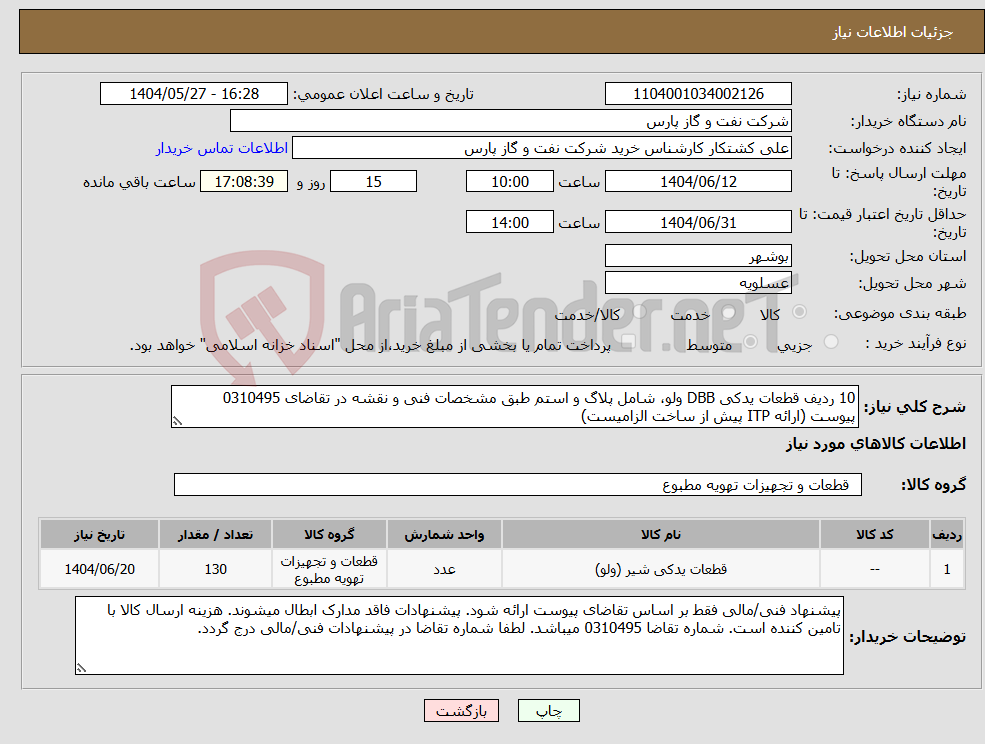
Task: Click the page header جزئیات اطلاعات نیاز
Action: coord(893,32)
